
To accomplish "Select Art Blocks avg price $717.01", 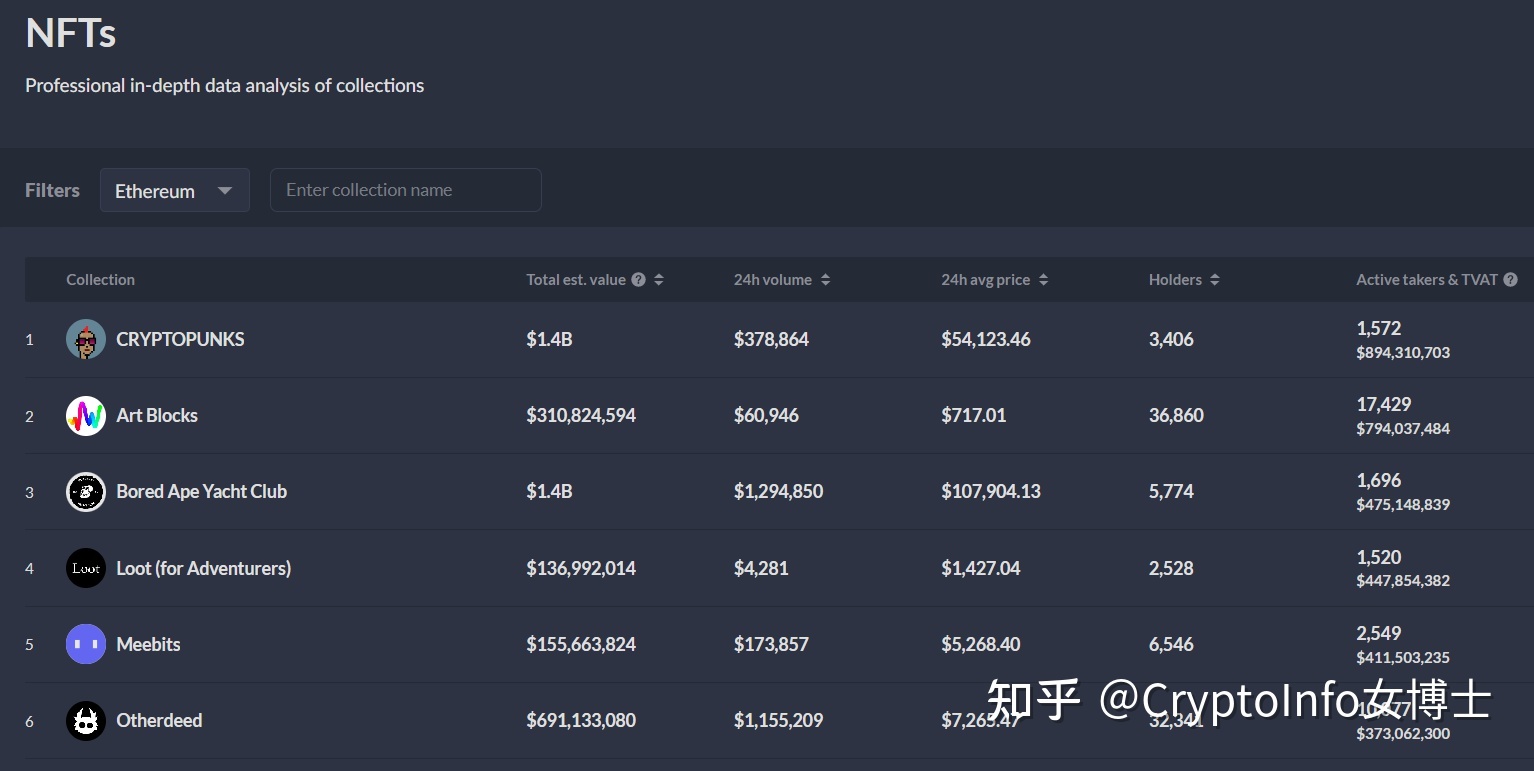I will [974, 416].
